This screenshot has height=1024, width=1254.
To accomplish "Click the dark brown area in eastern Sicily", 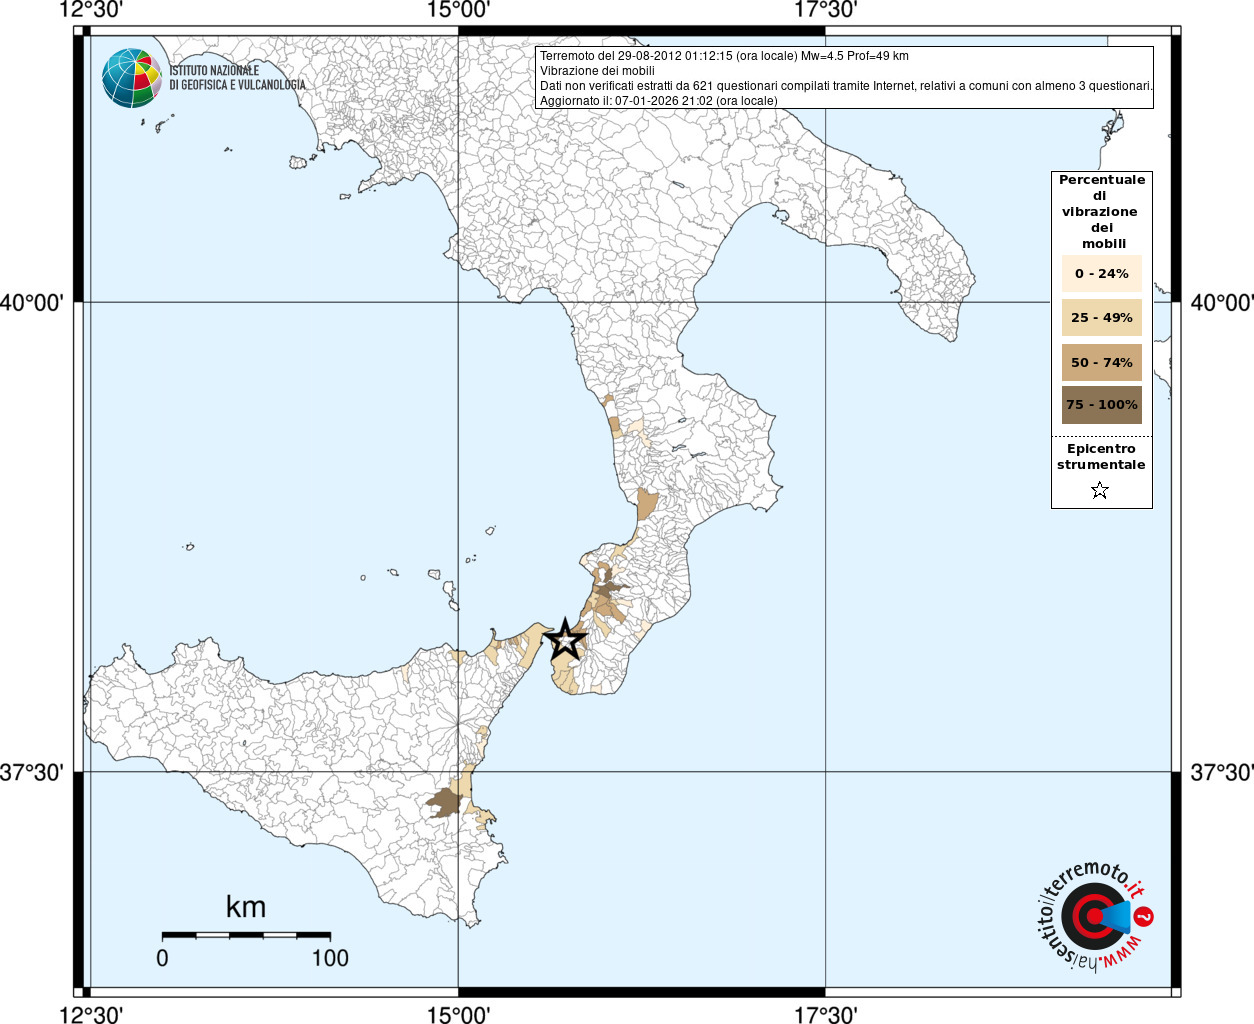I will 443,802.
